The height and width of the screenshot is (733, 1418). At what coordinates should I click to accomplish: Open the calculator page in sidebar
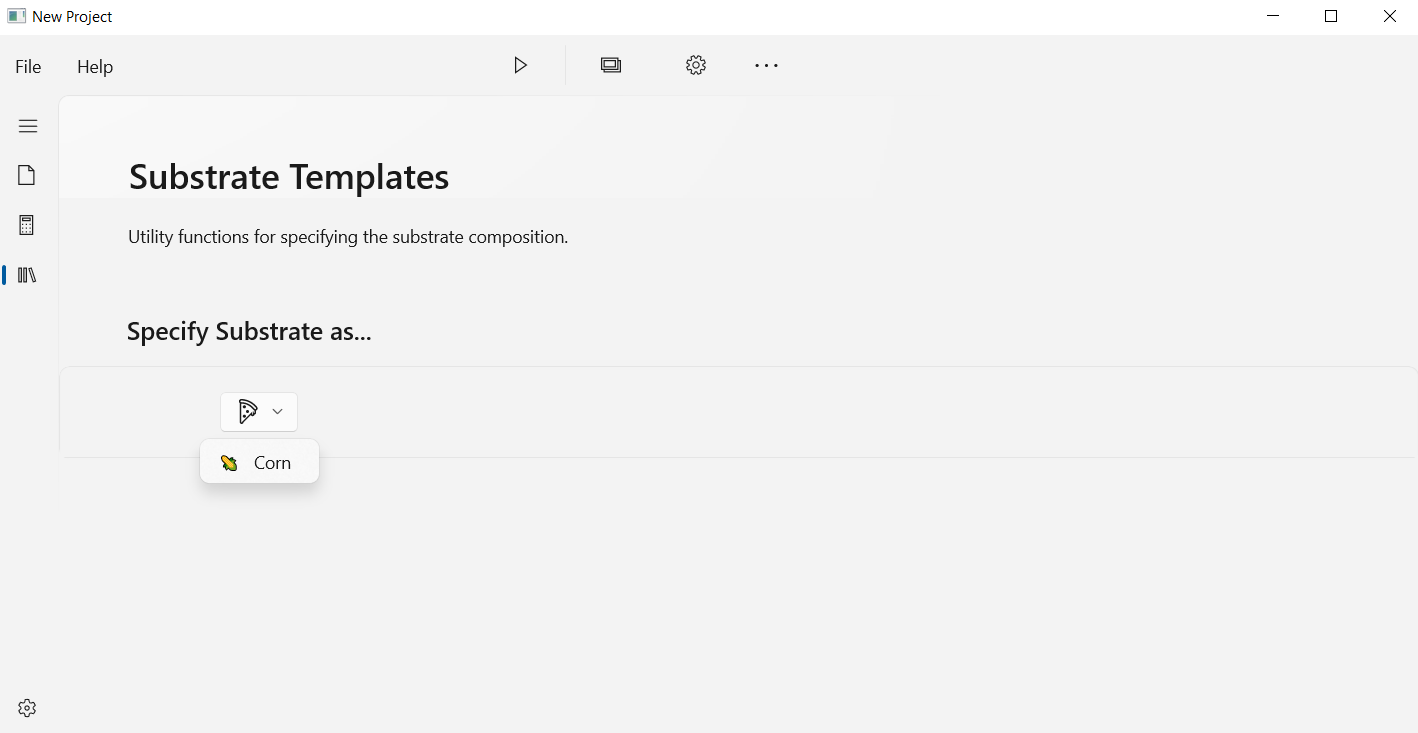click(x=27, y=225)
